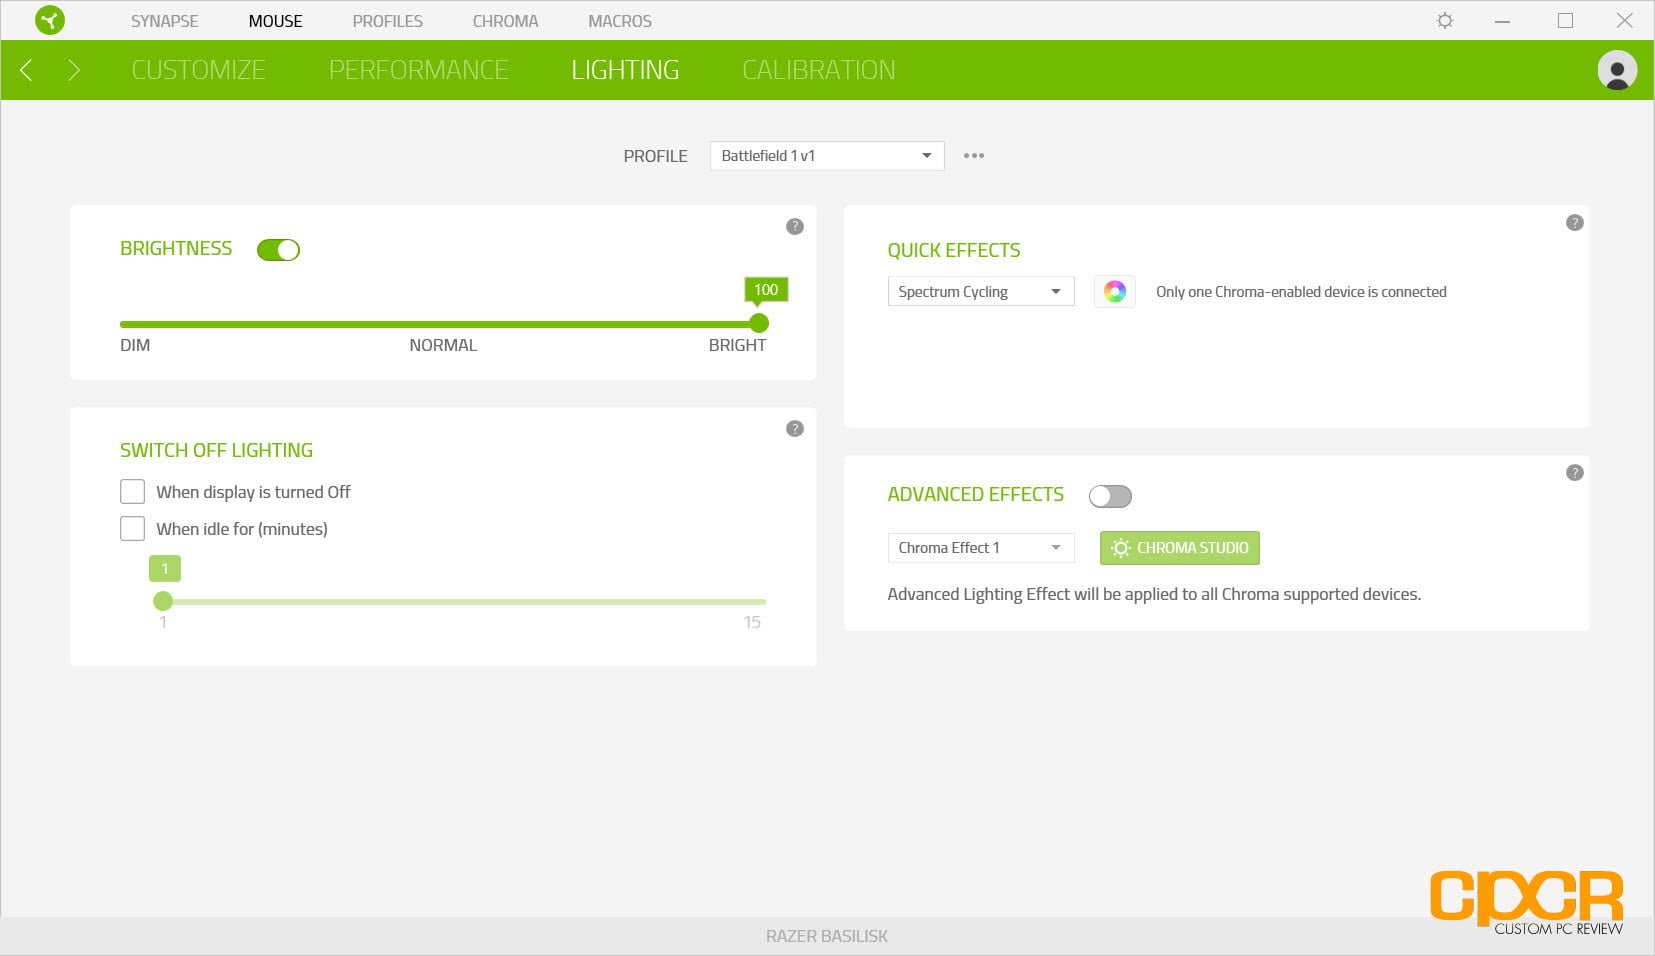Click the idle slider maximum label 15
The image size is (1655, 956).
coord(752,622)
